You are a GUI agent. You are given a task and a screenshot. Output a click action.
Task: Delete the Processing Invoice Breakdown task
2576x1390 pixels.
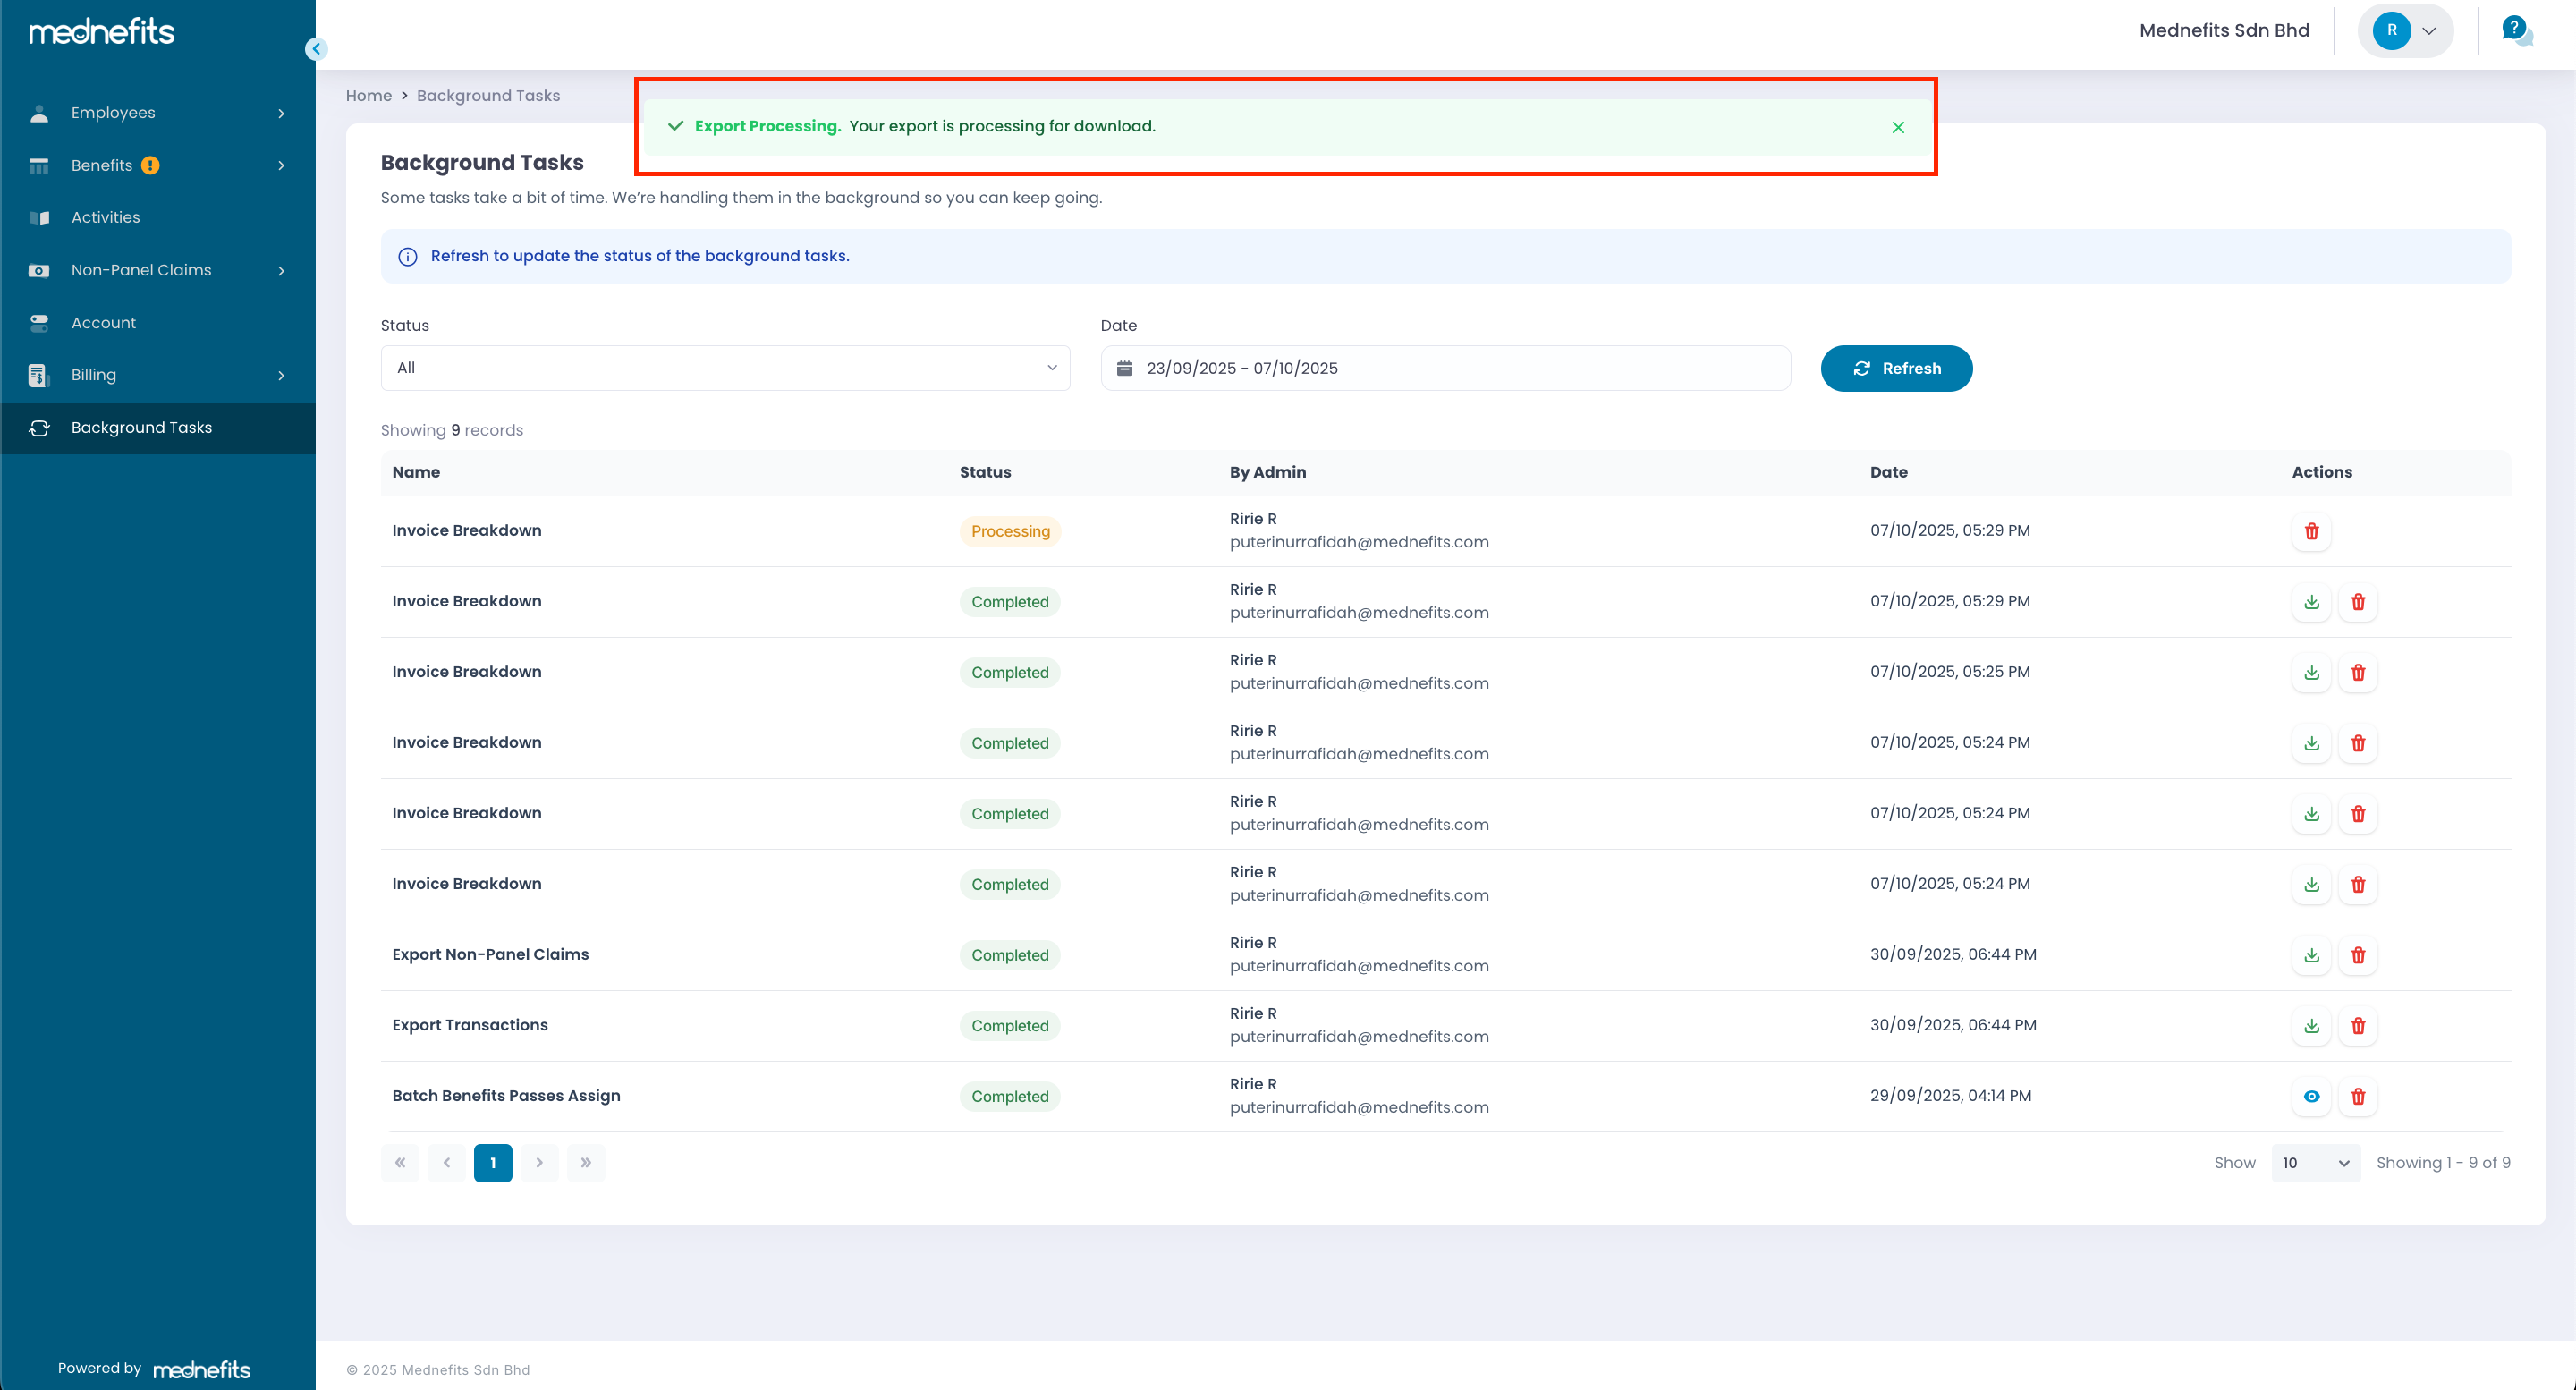point(2311,531)
